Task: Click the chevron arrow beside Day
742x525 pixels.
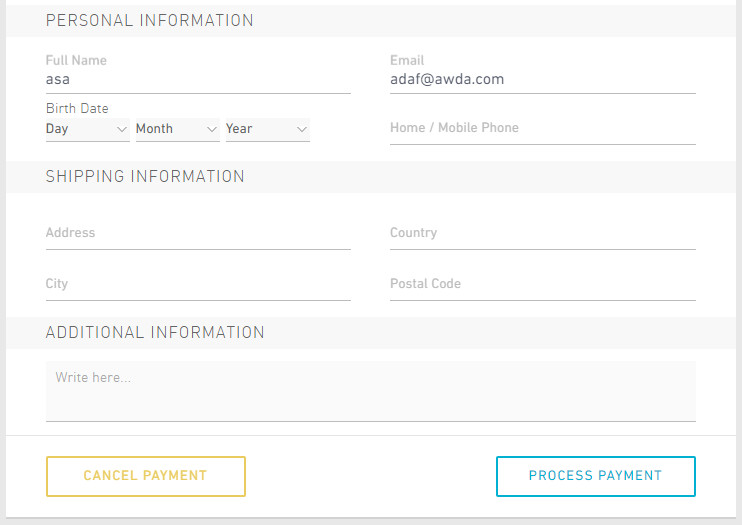Action: click(x=122, y=129)
